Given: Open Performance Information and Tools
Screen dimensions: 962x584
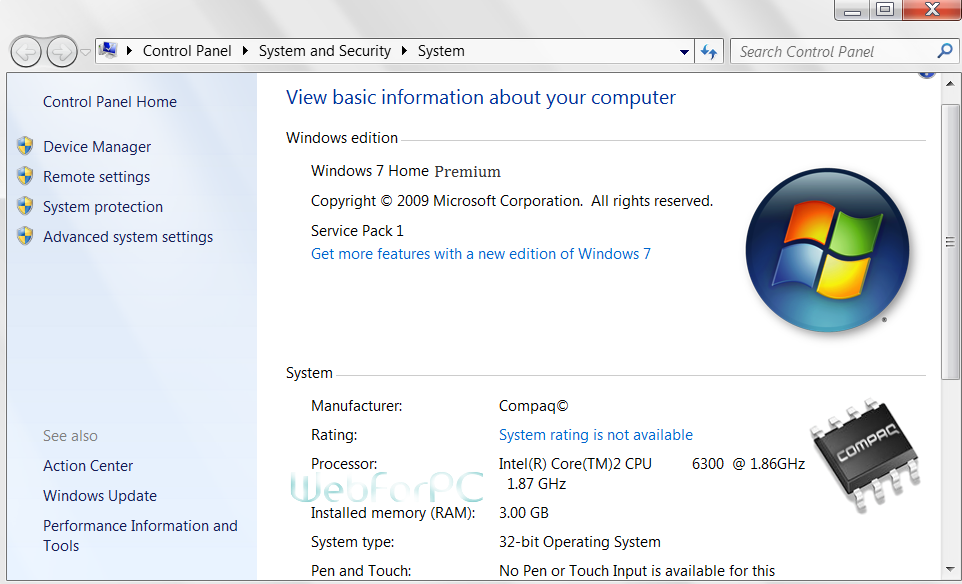Looking at the screenshot, I should coord(140,536).
